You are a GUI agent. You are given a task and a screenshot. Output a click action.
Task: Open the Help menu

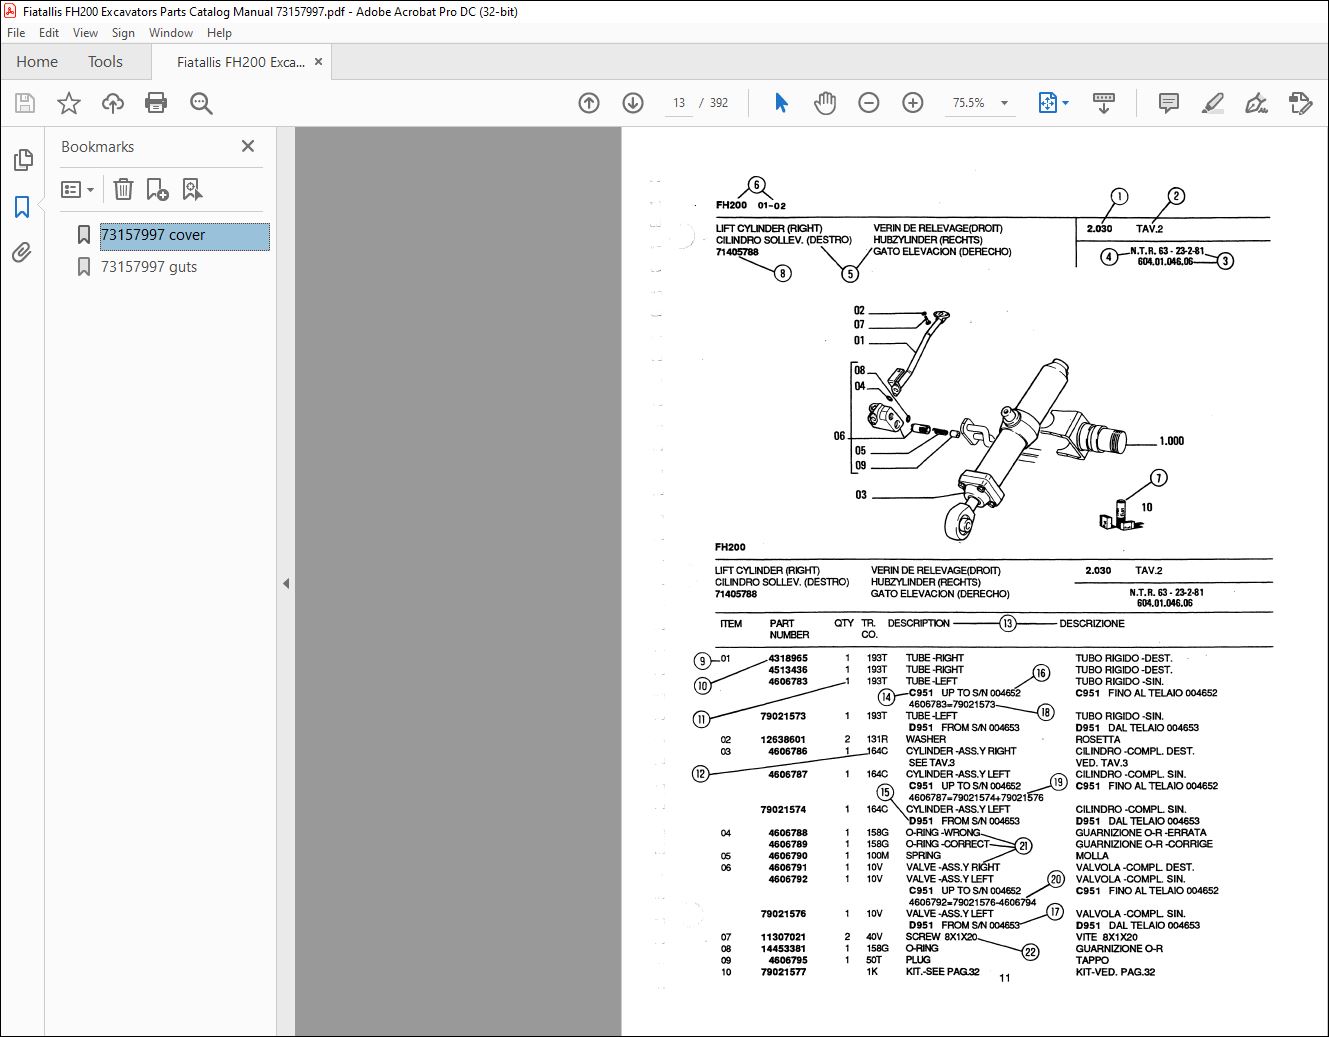point(220,33)
